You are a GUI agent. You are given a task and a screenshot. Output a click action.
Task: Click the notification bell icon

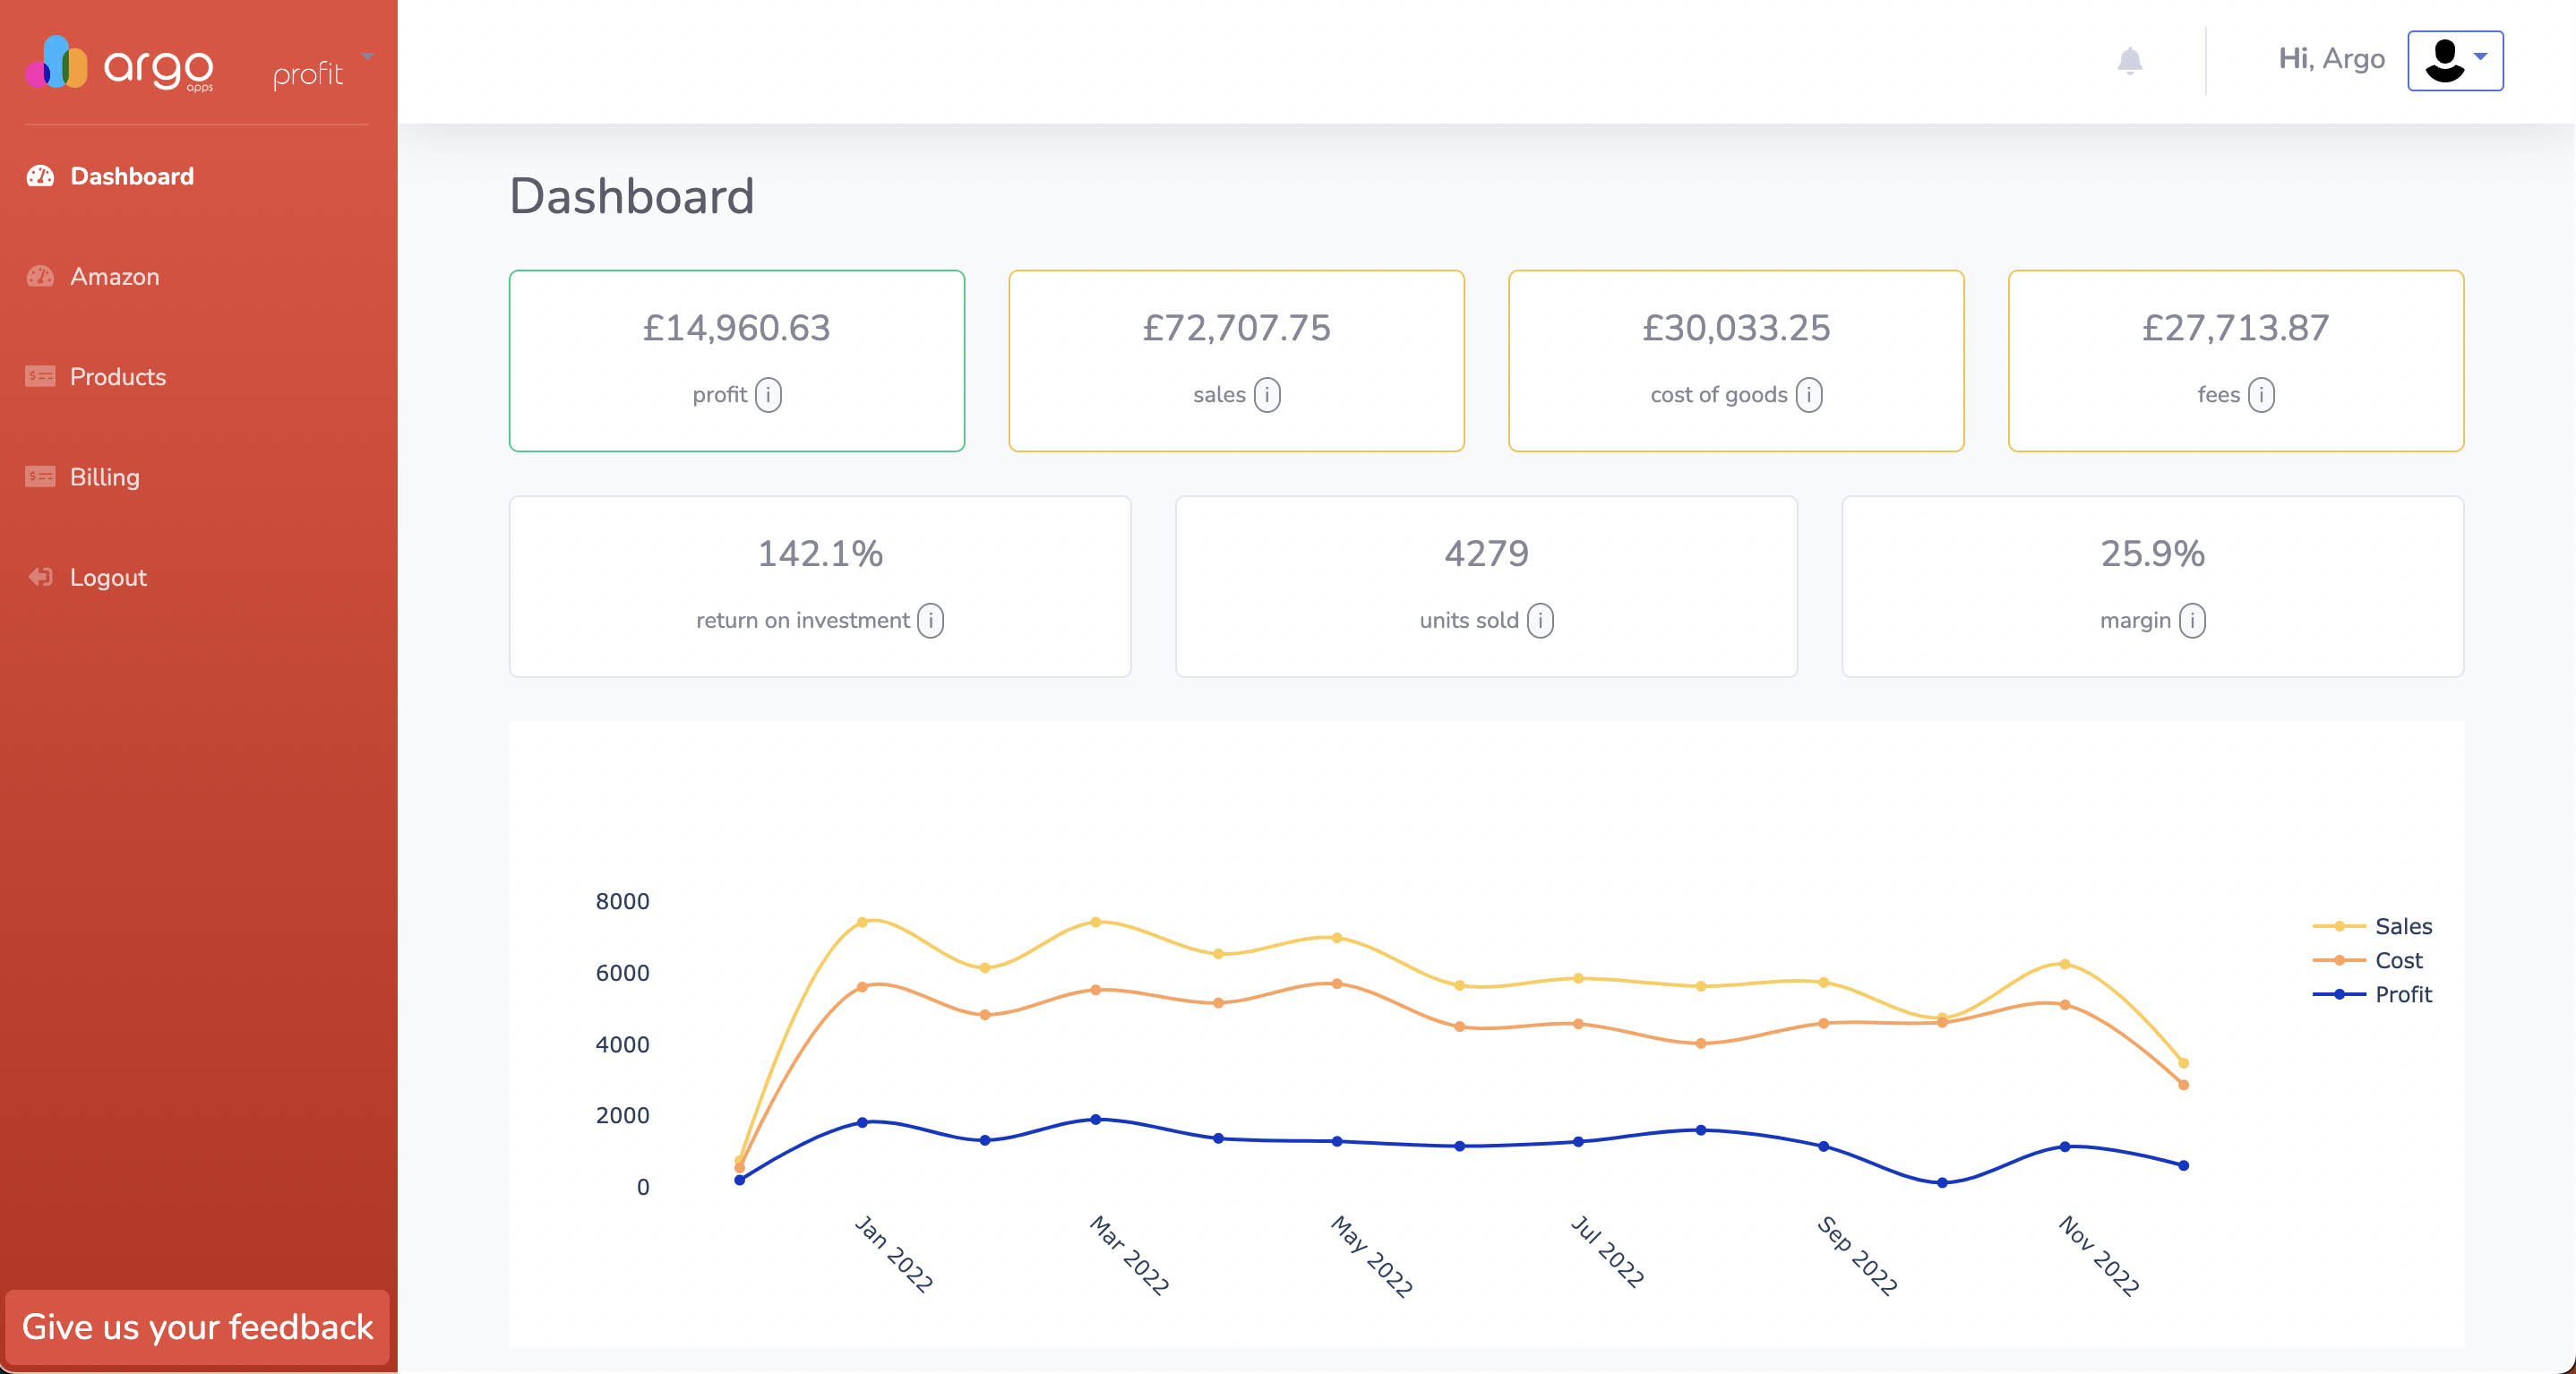click(x=2129, y=61)
